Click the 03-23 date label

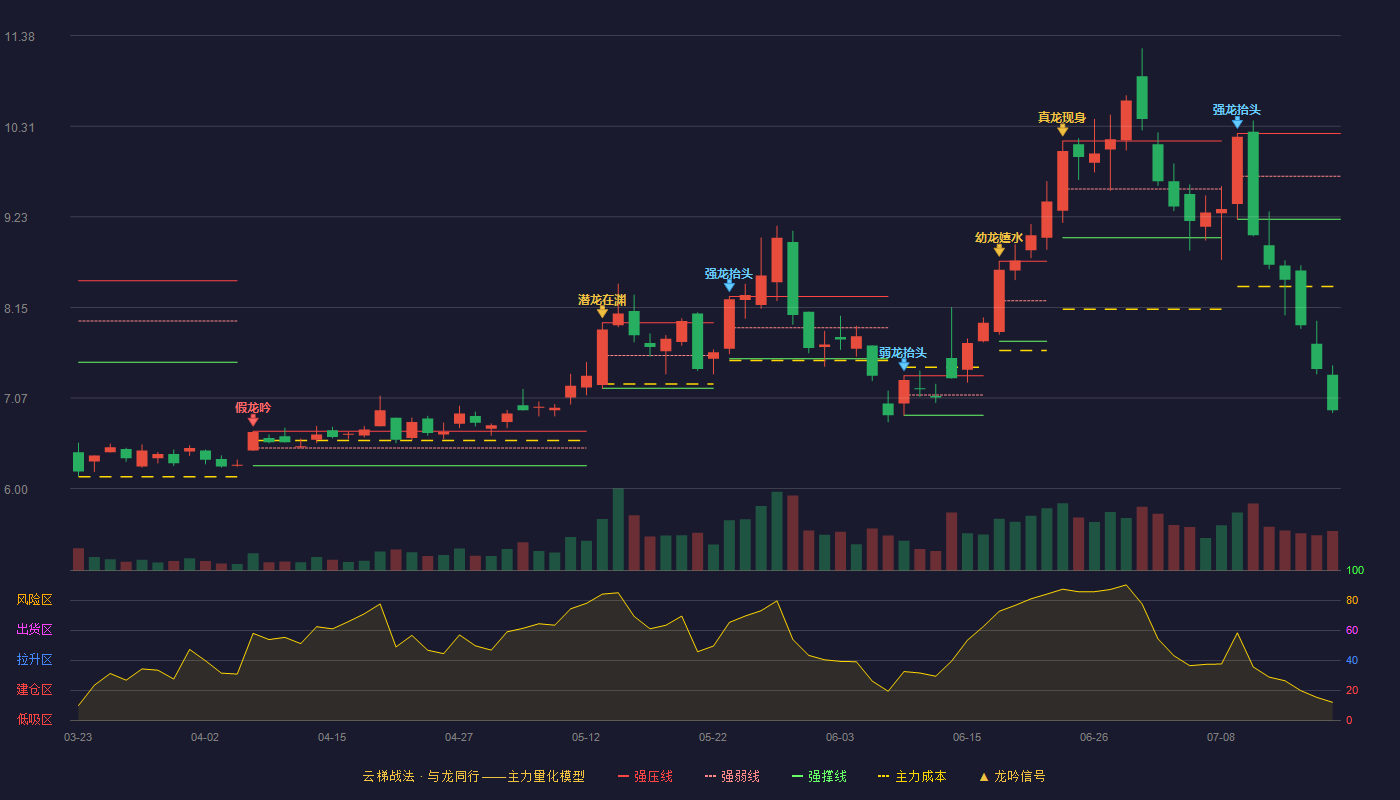point(78,737)
